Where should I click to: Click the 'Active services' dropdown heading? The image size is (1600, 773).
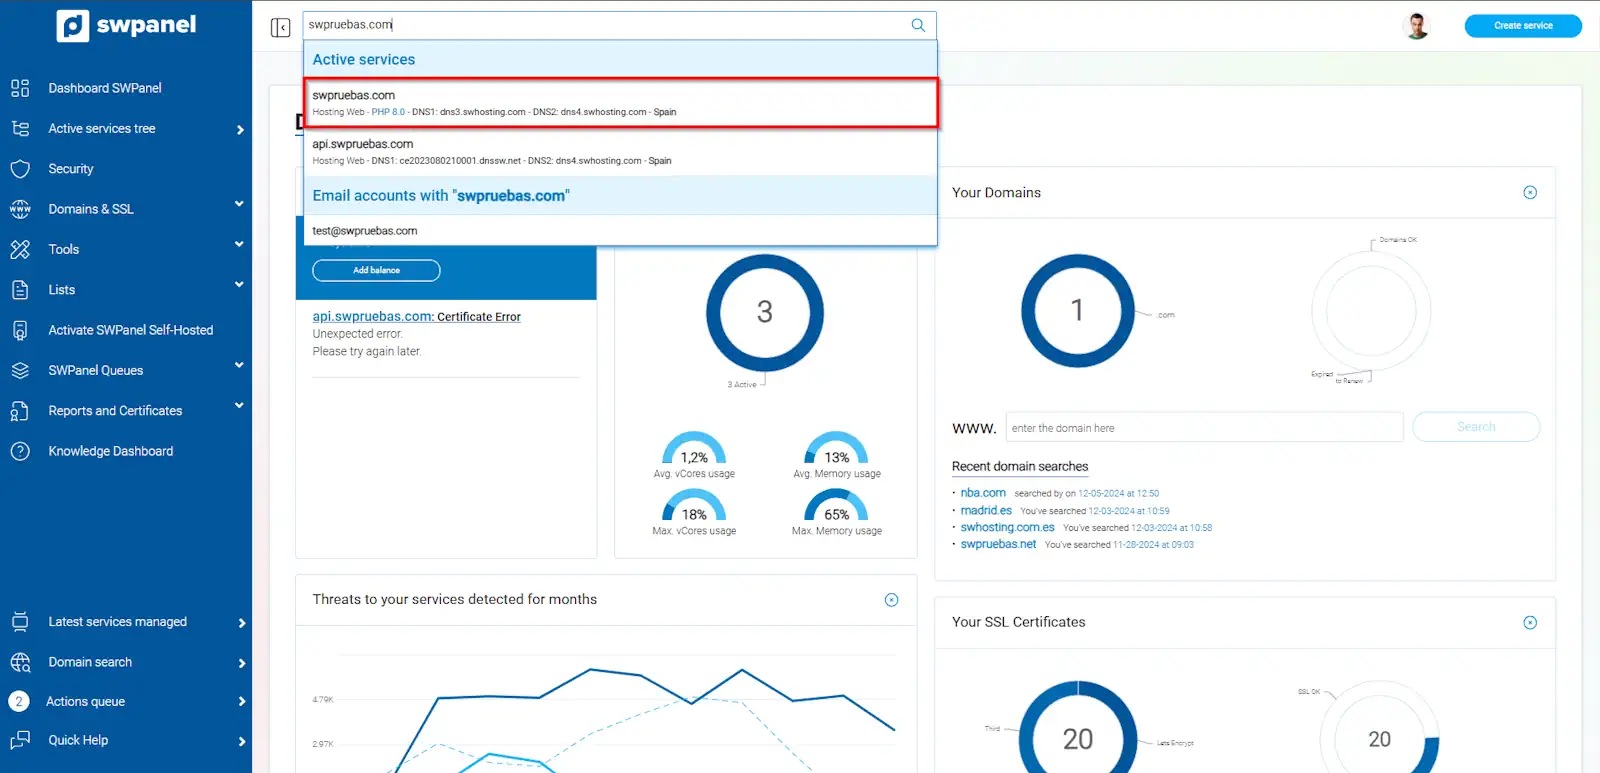pos(364,59)
